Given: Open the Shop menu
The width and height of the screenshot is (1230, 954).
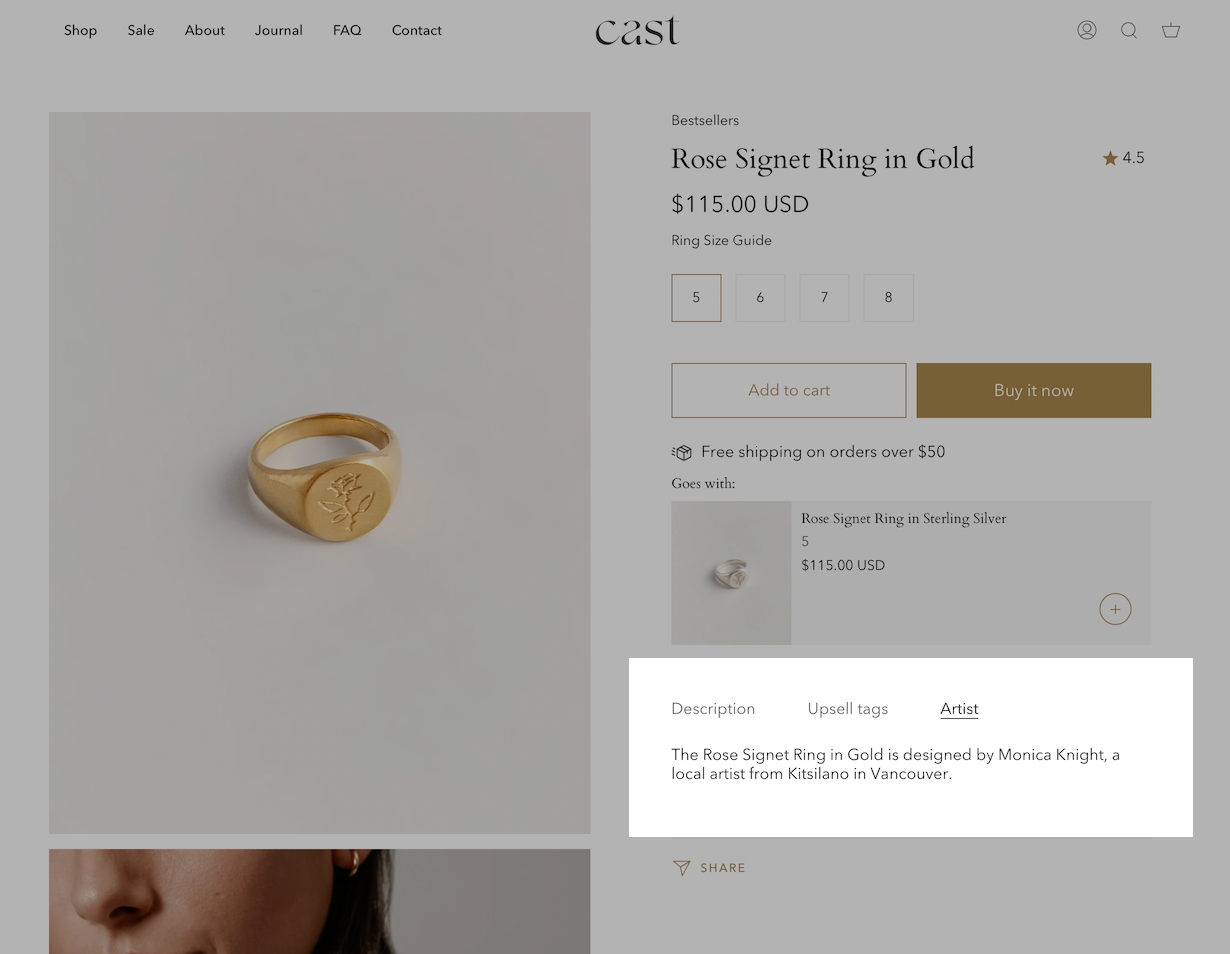Looking at the screenshot, I should pyautogui.click(x=80, y=30).
